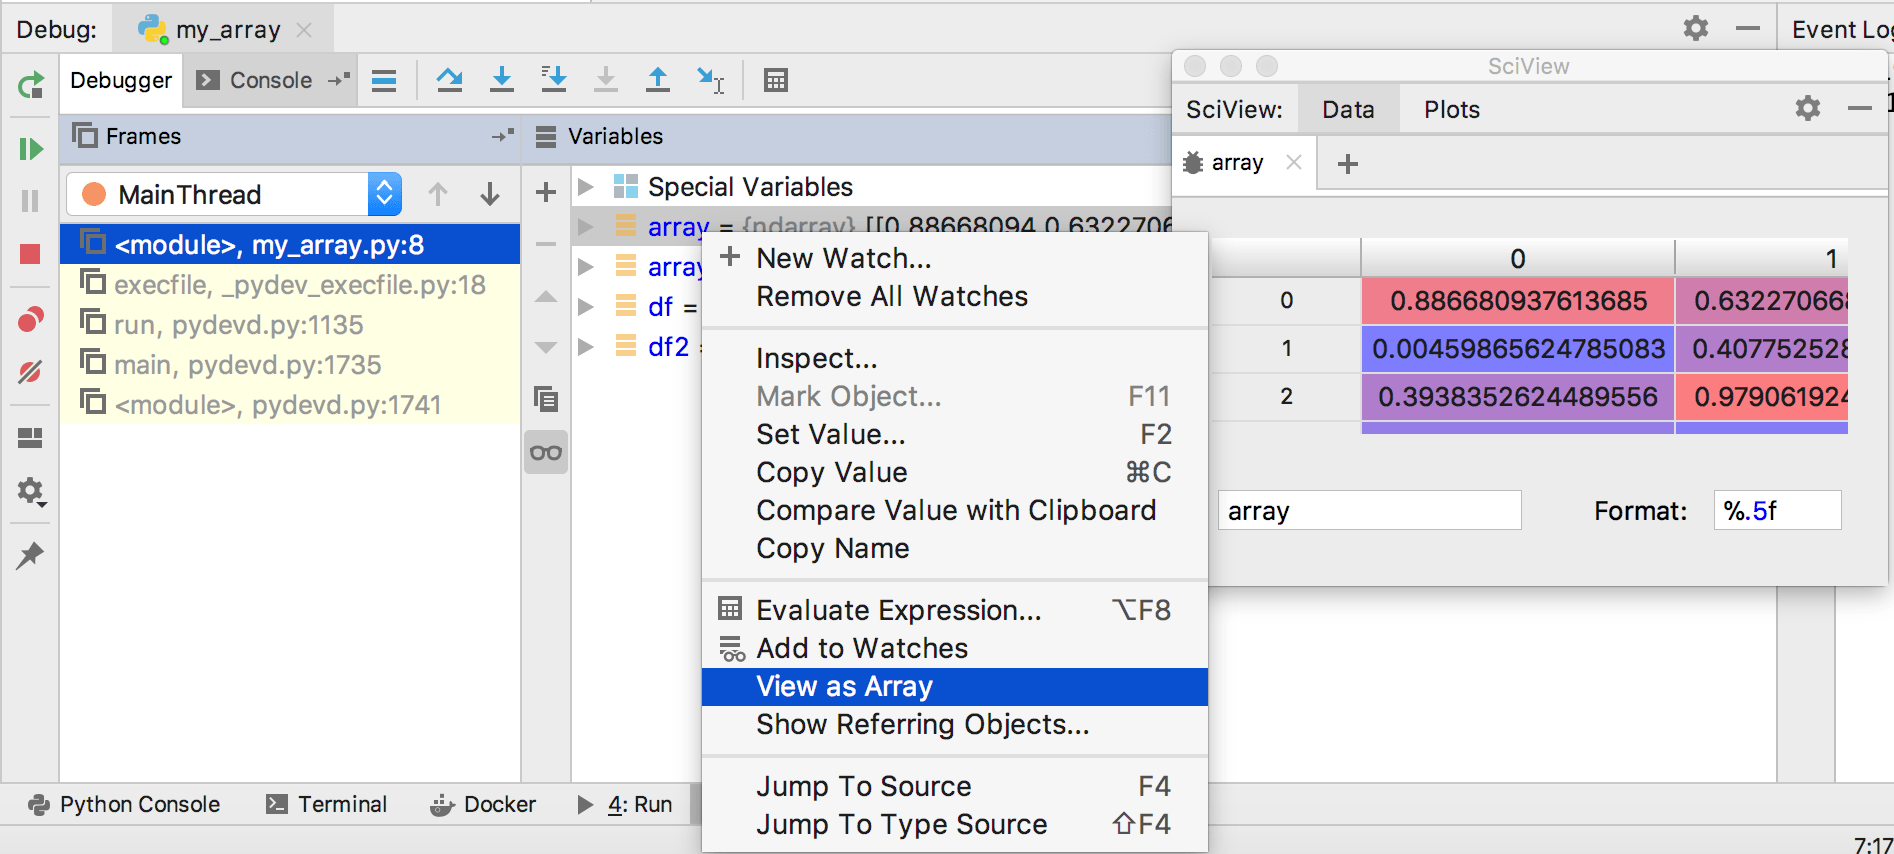Choose Remove All Watches menu item
The width and height of the screenshot is (1894, 854).
coord(955,296)
